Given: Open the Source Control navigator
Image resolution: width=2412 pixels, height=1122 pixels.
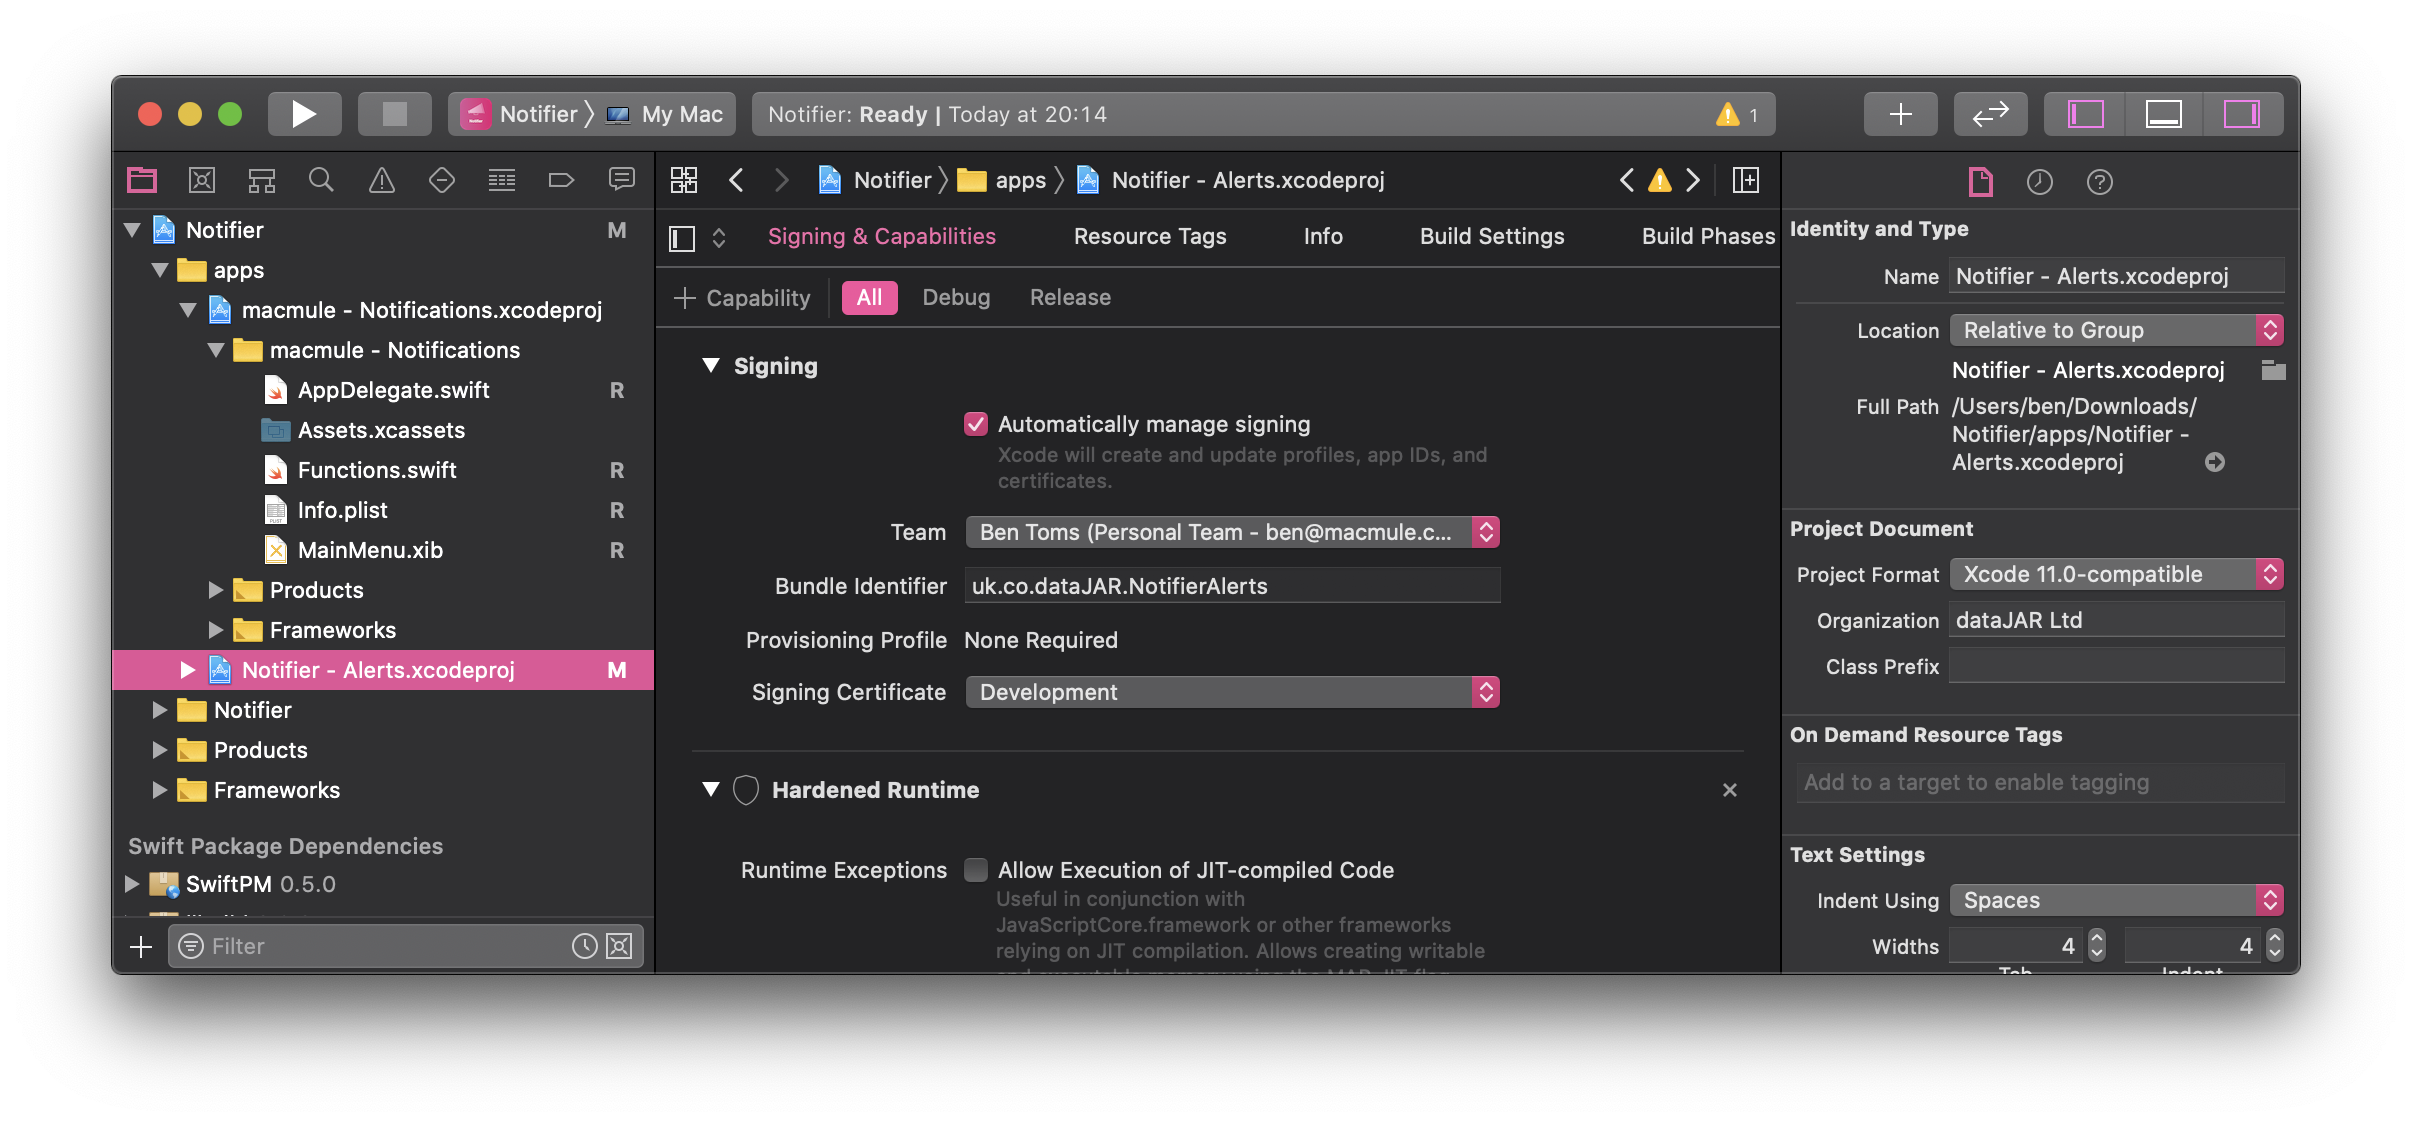Looking at the screenshot, I should pyautogui.click(x=201, y=180).
